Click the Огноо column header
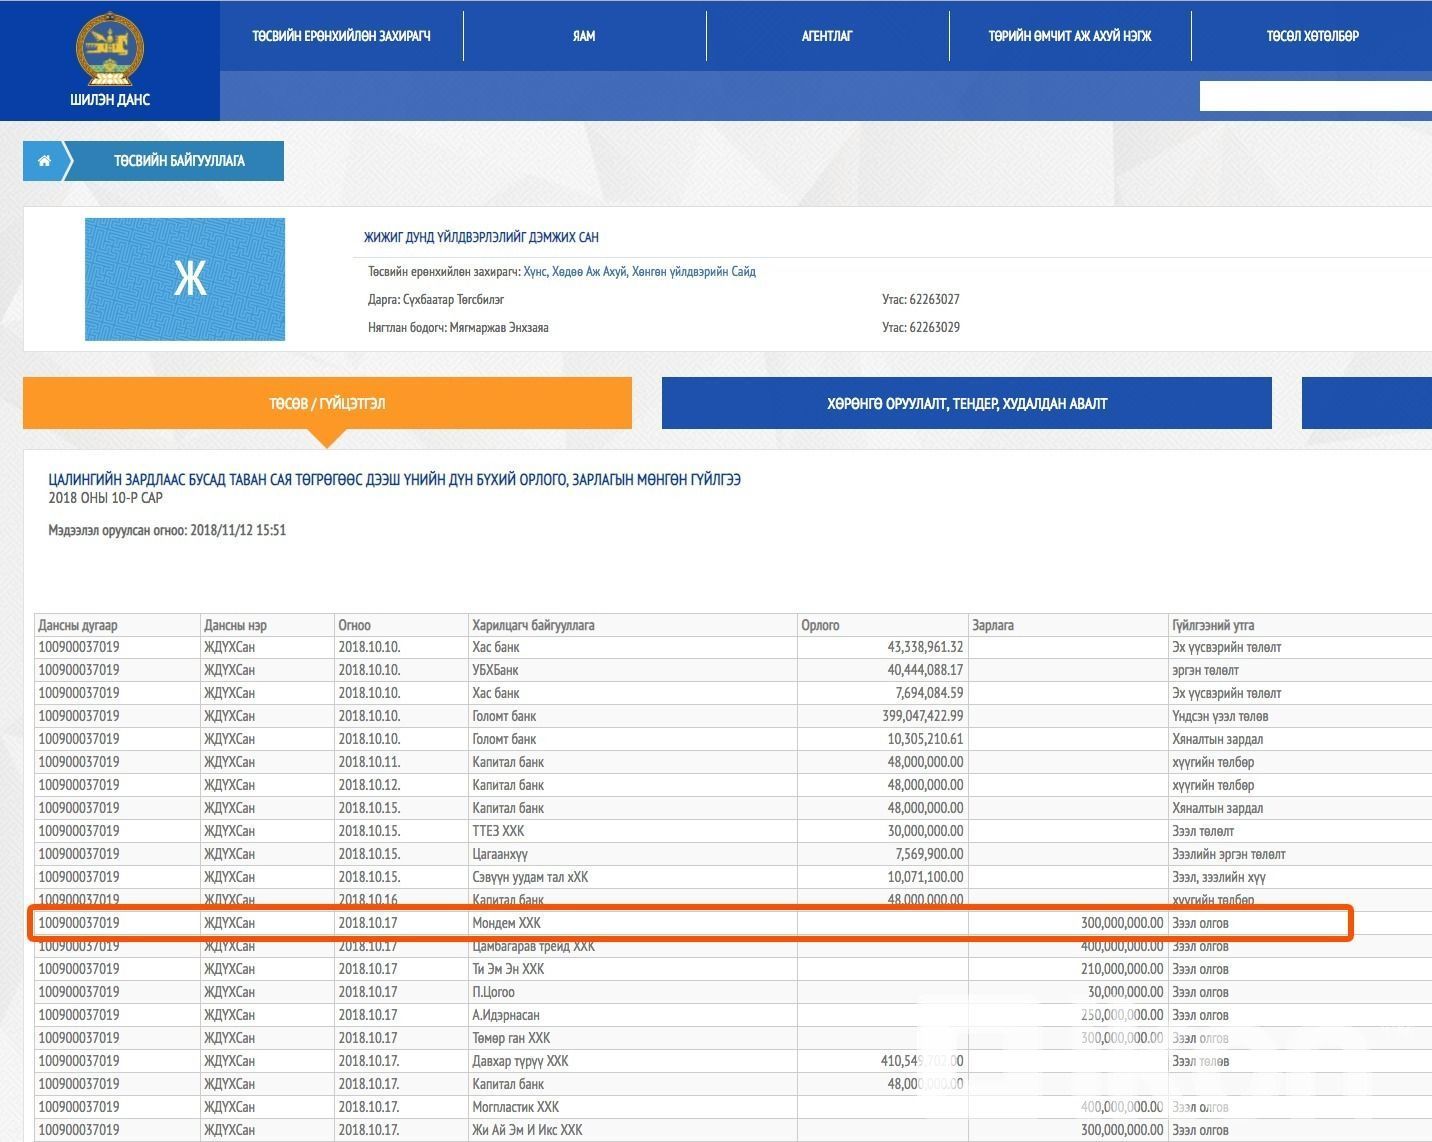The width and height of the screenshot is (1432, 1142). (x=354, y=625)
